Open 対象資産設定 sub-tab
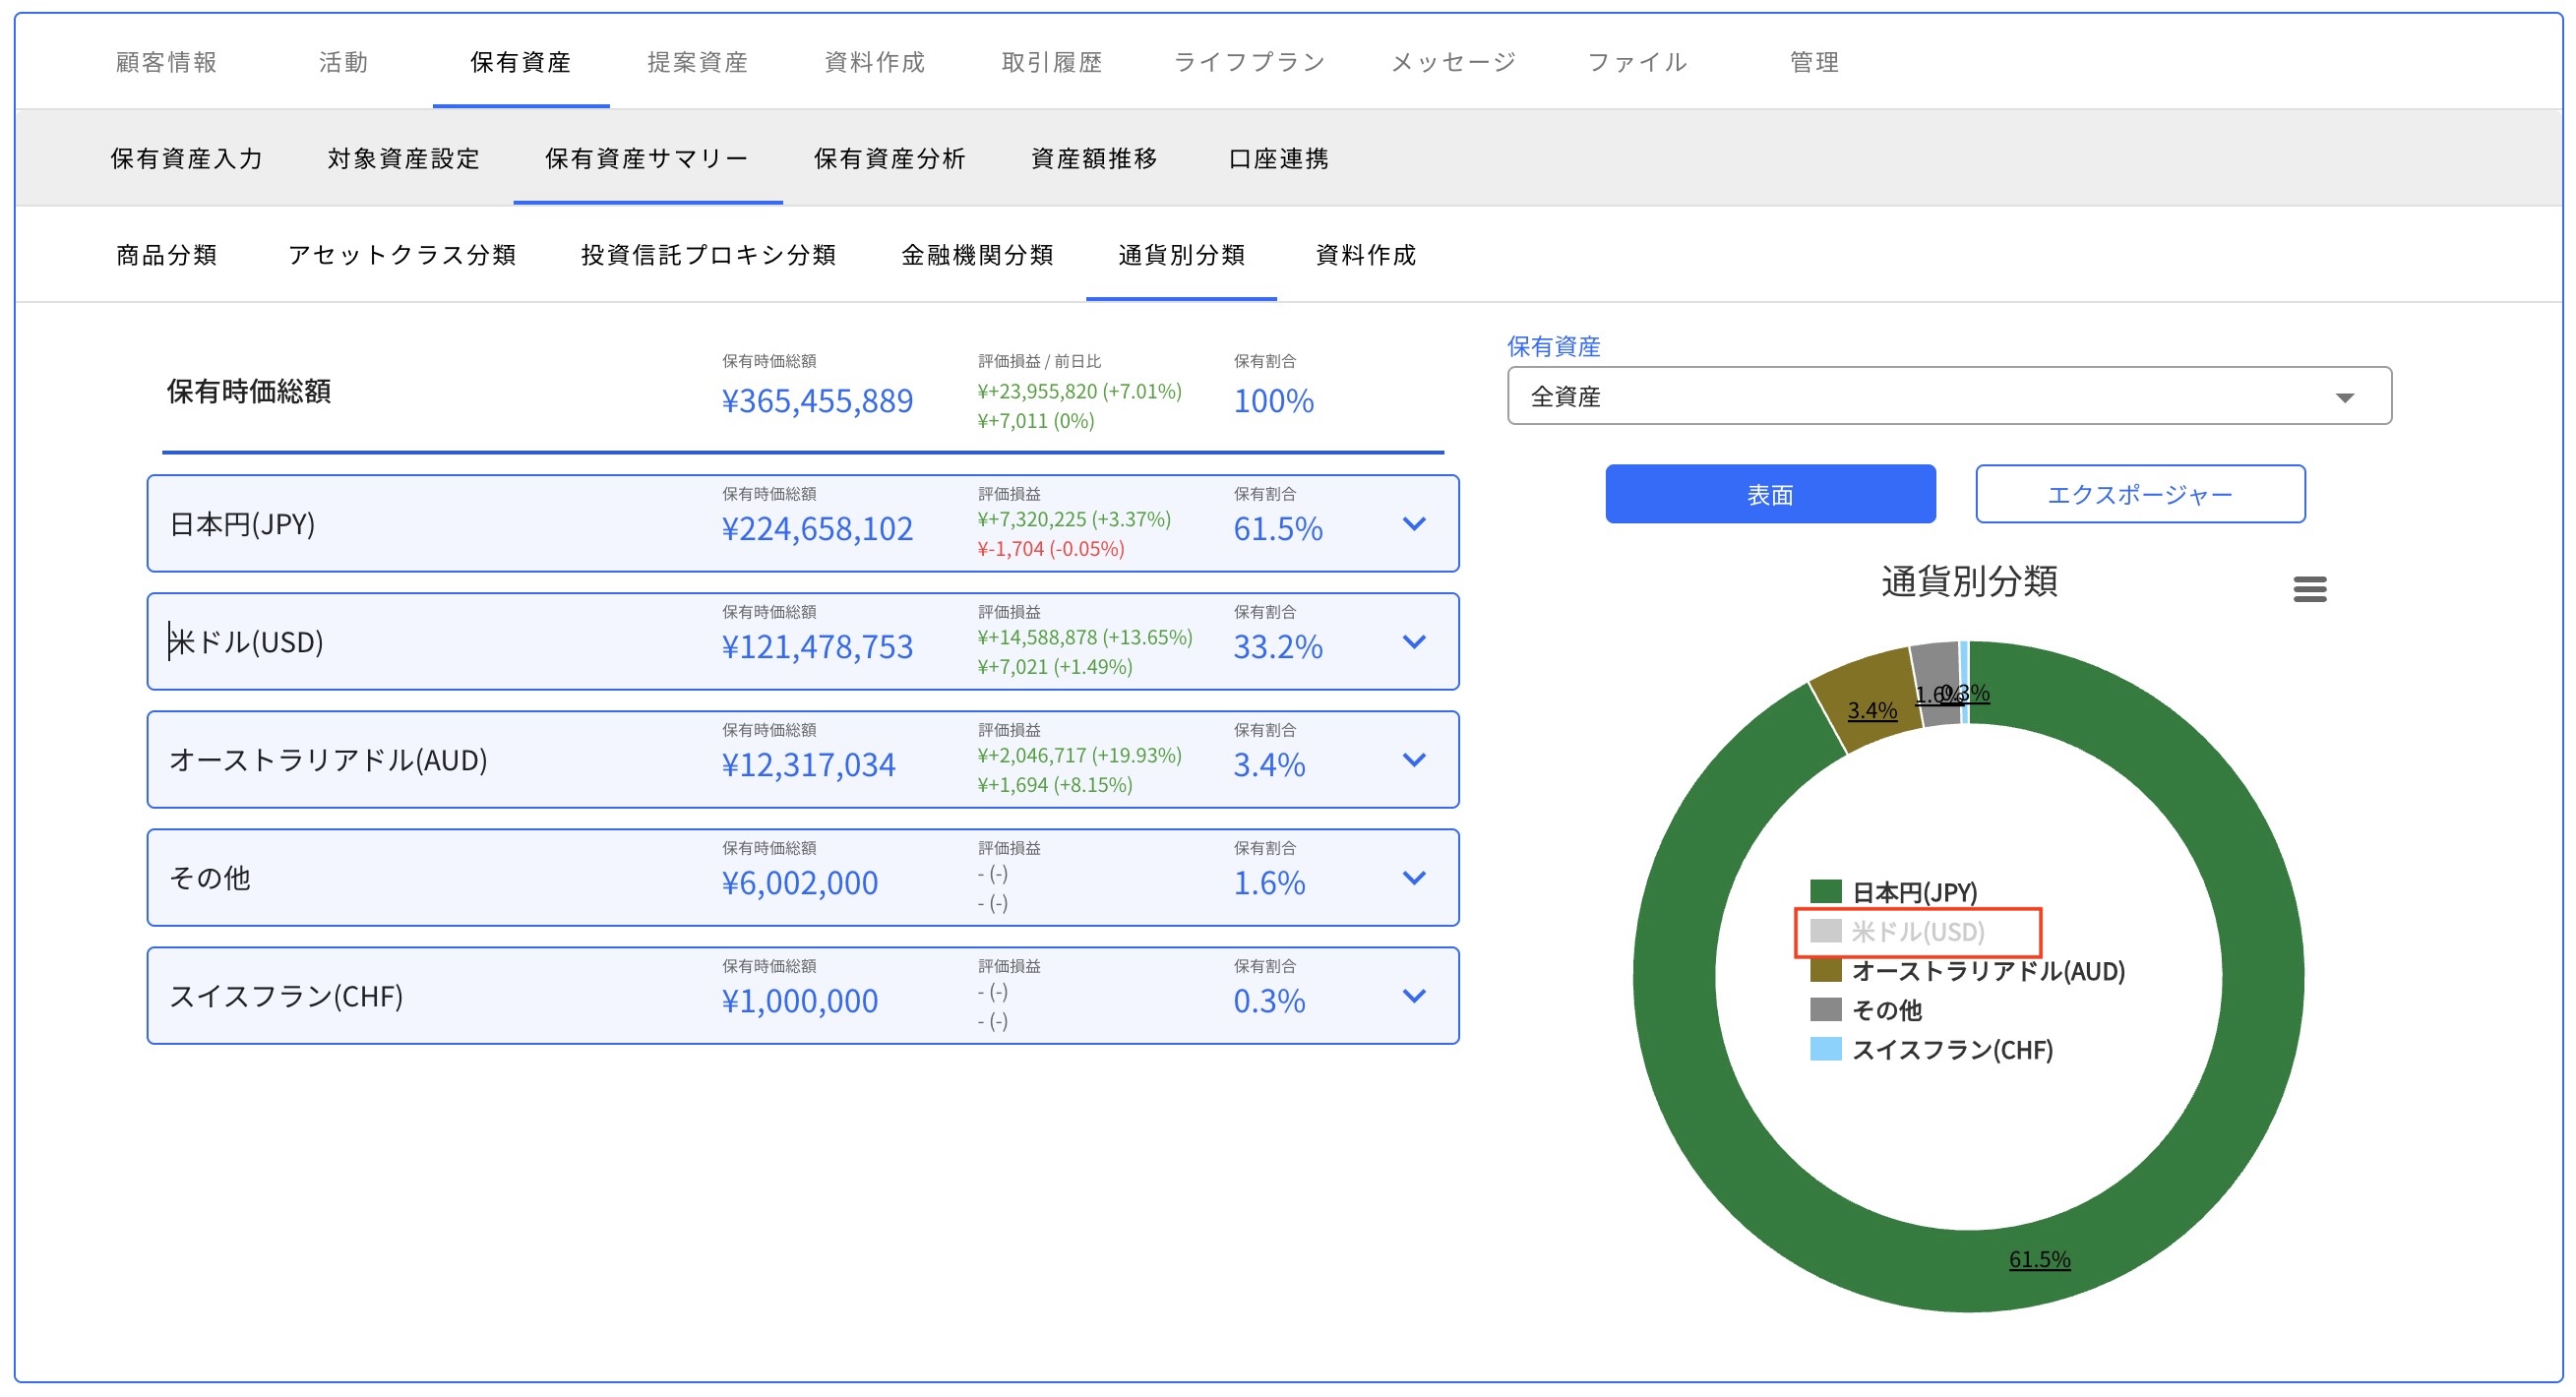The image size is (2576, 1397). pos(404,159)
